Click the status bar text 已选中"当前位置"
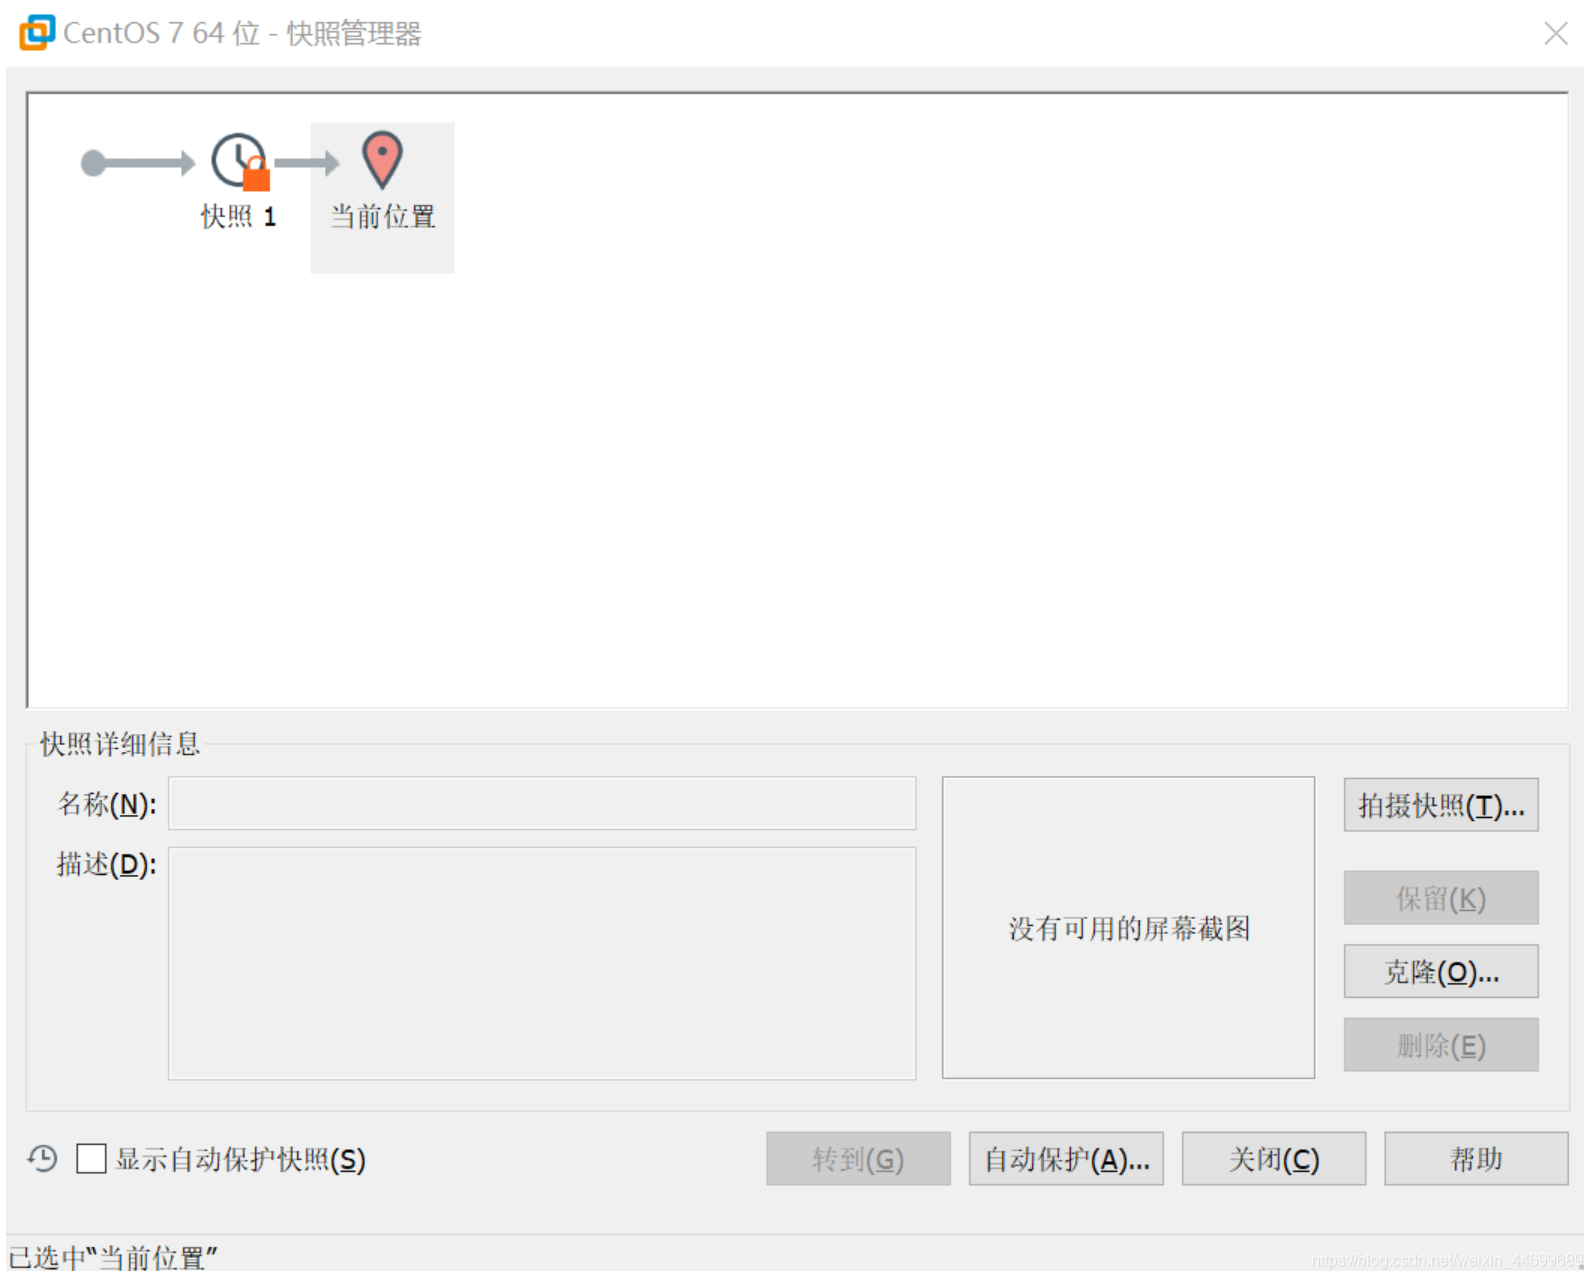Screen dimensions: 1593x1279 point(113,1257)
